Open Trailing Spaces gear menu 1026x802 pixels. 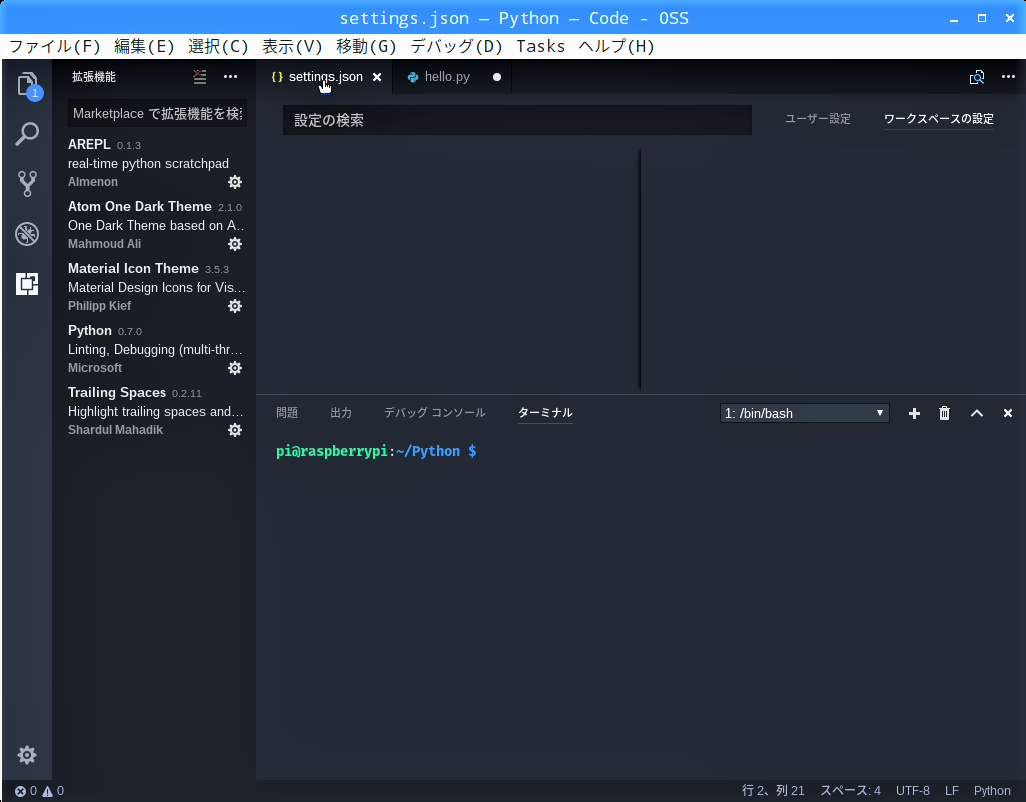point(235,430)
